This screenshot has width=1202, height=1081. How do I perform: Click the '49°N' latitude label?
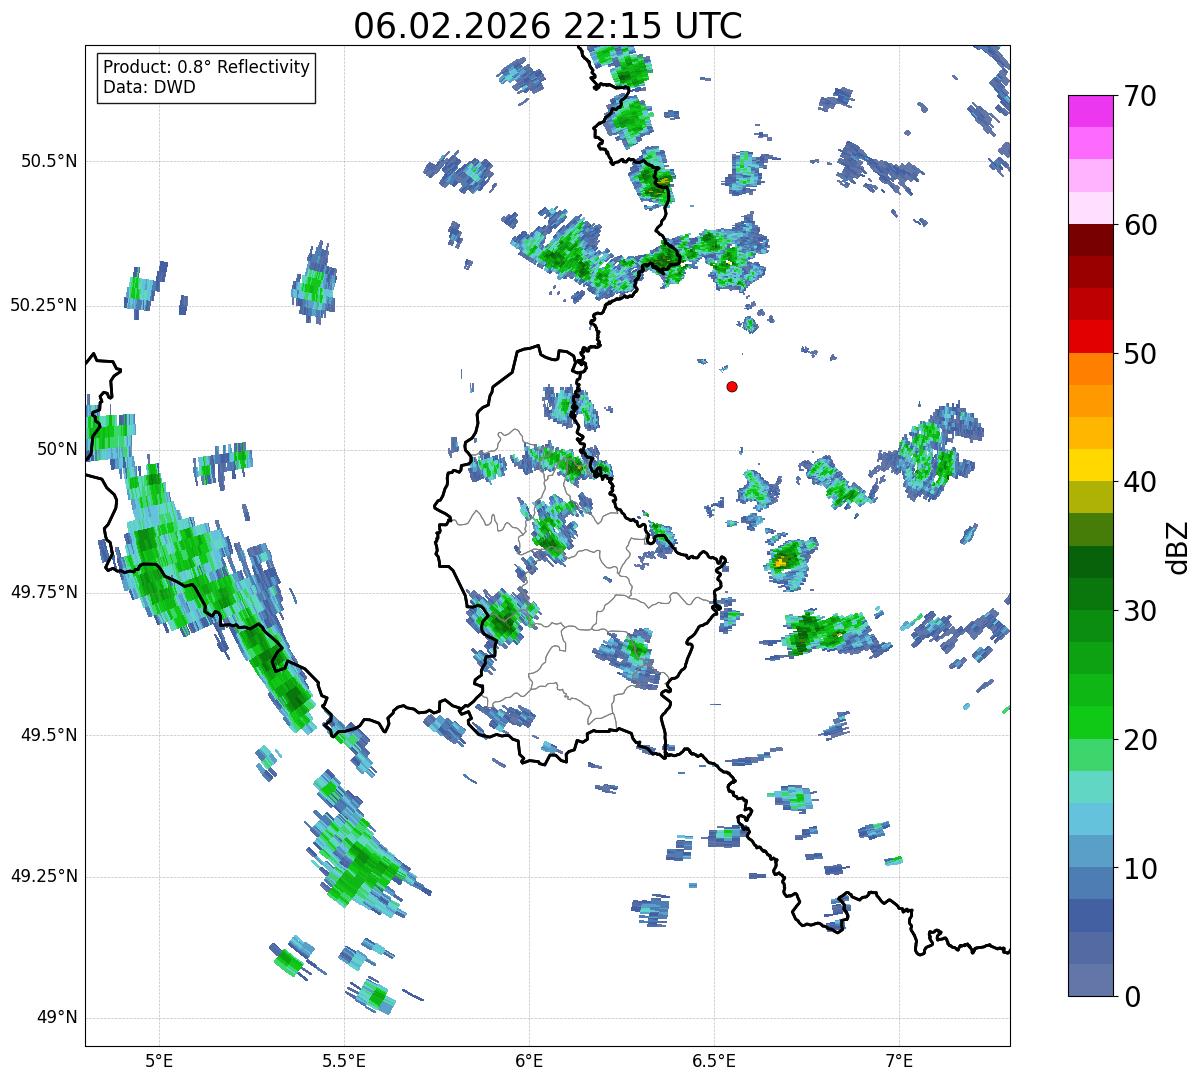[57, 1018]
